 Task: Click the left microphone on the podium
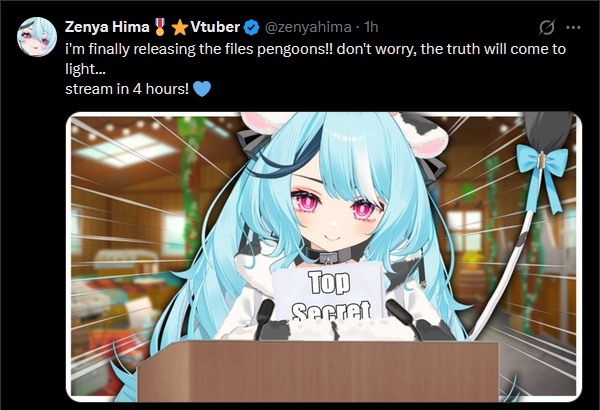point(264,319)
